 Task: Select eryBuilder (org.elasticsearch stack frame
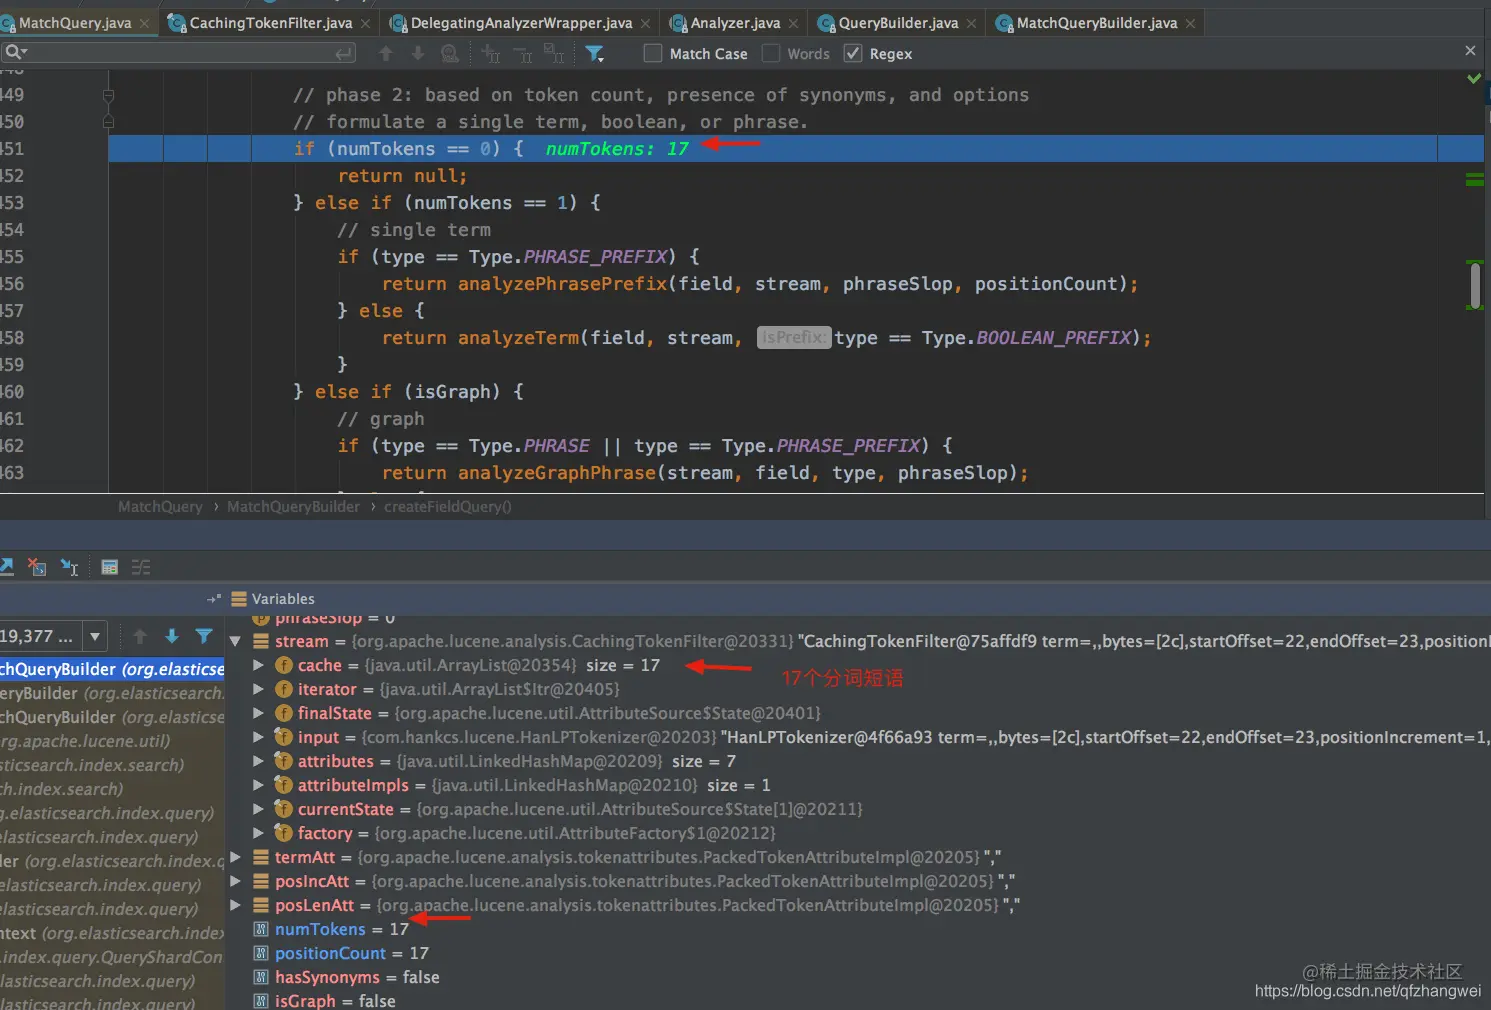coord(112,694)
